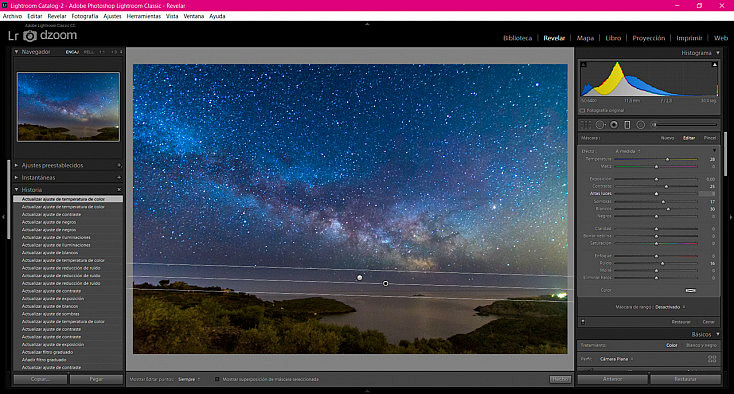Switch to the Mapa module

point(585,38)
